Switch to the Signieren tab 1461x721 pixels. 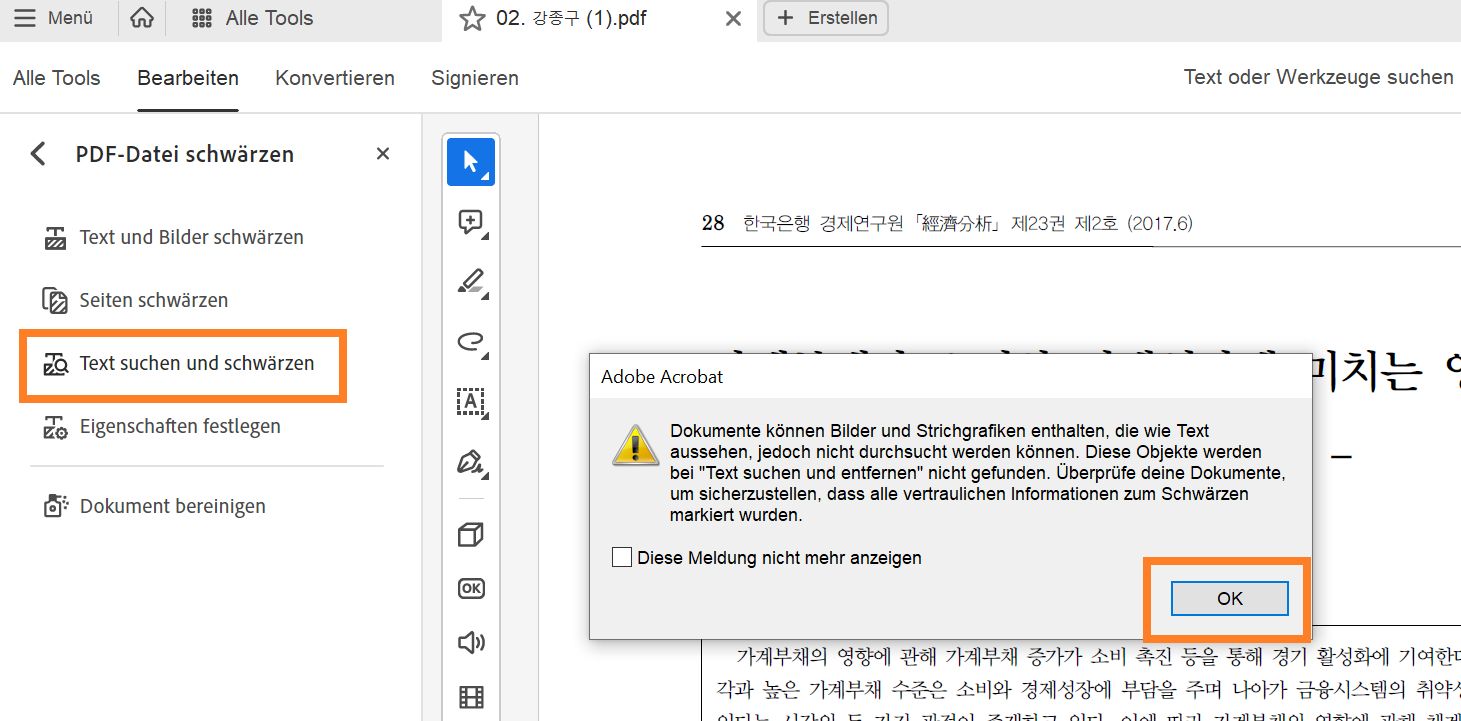click(x=474, y=77)
